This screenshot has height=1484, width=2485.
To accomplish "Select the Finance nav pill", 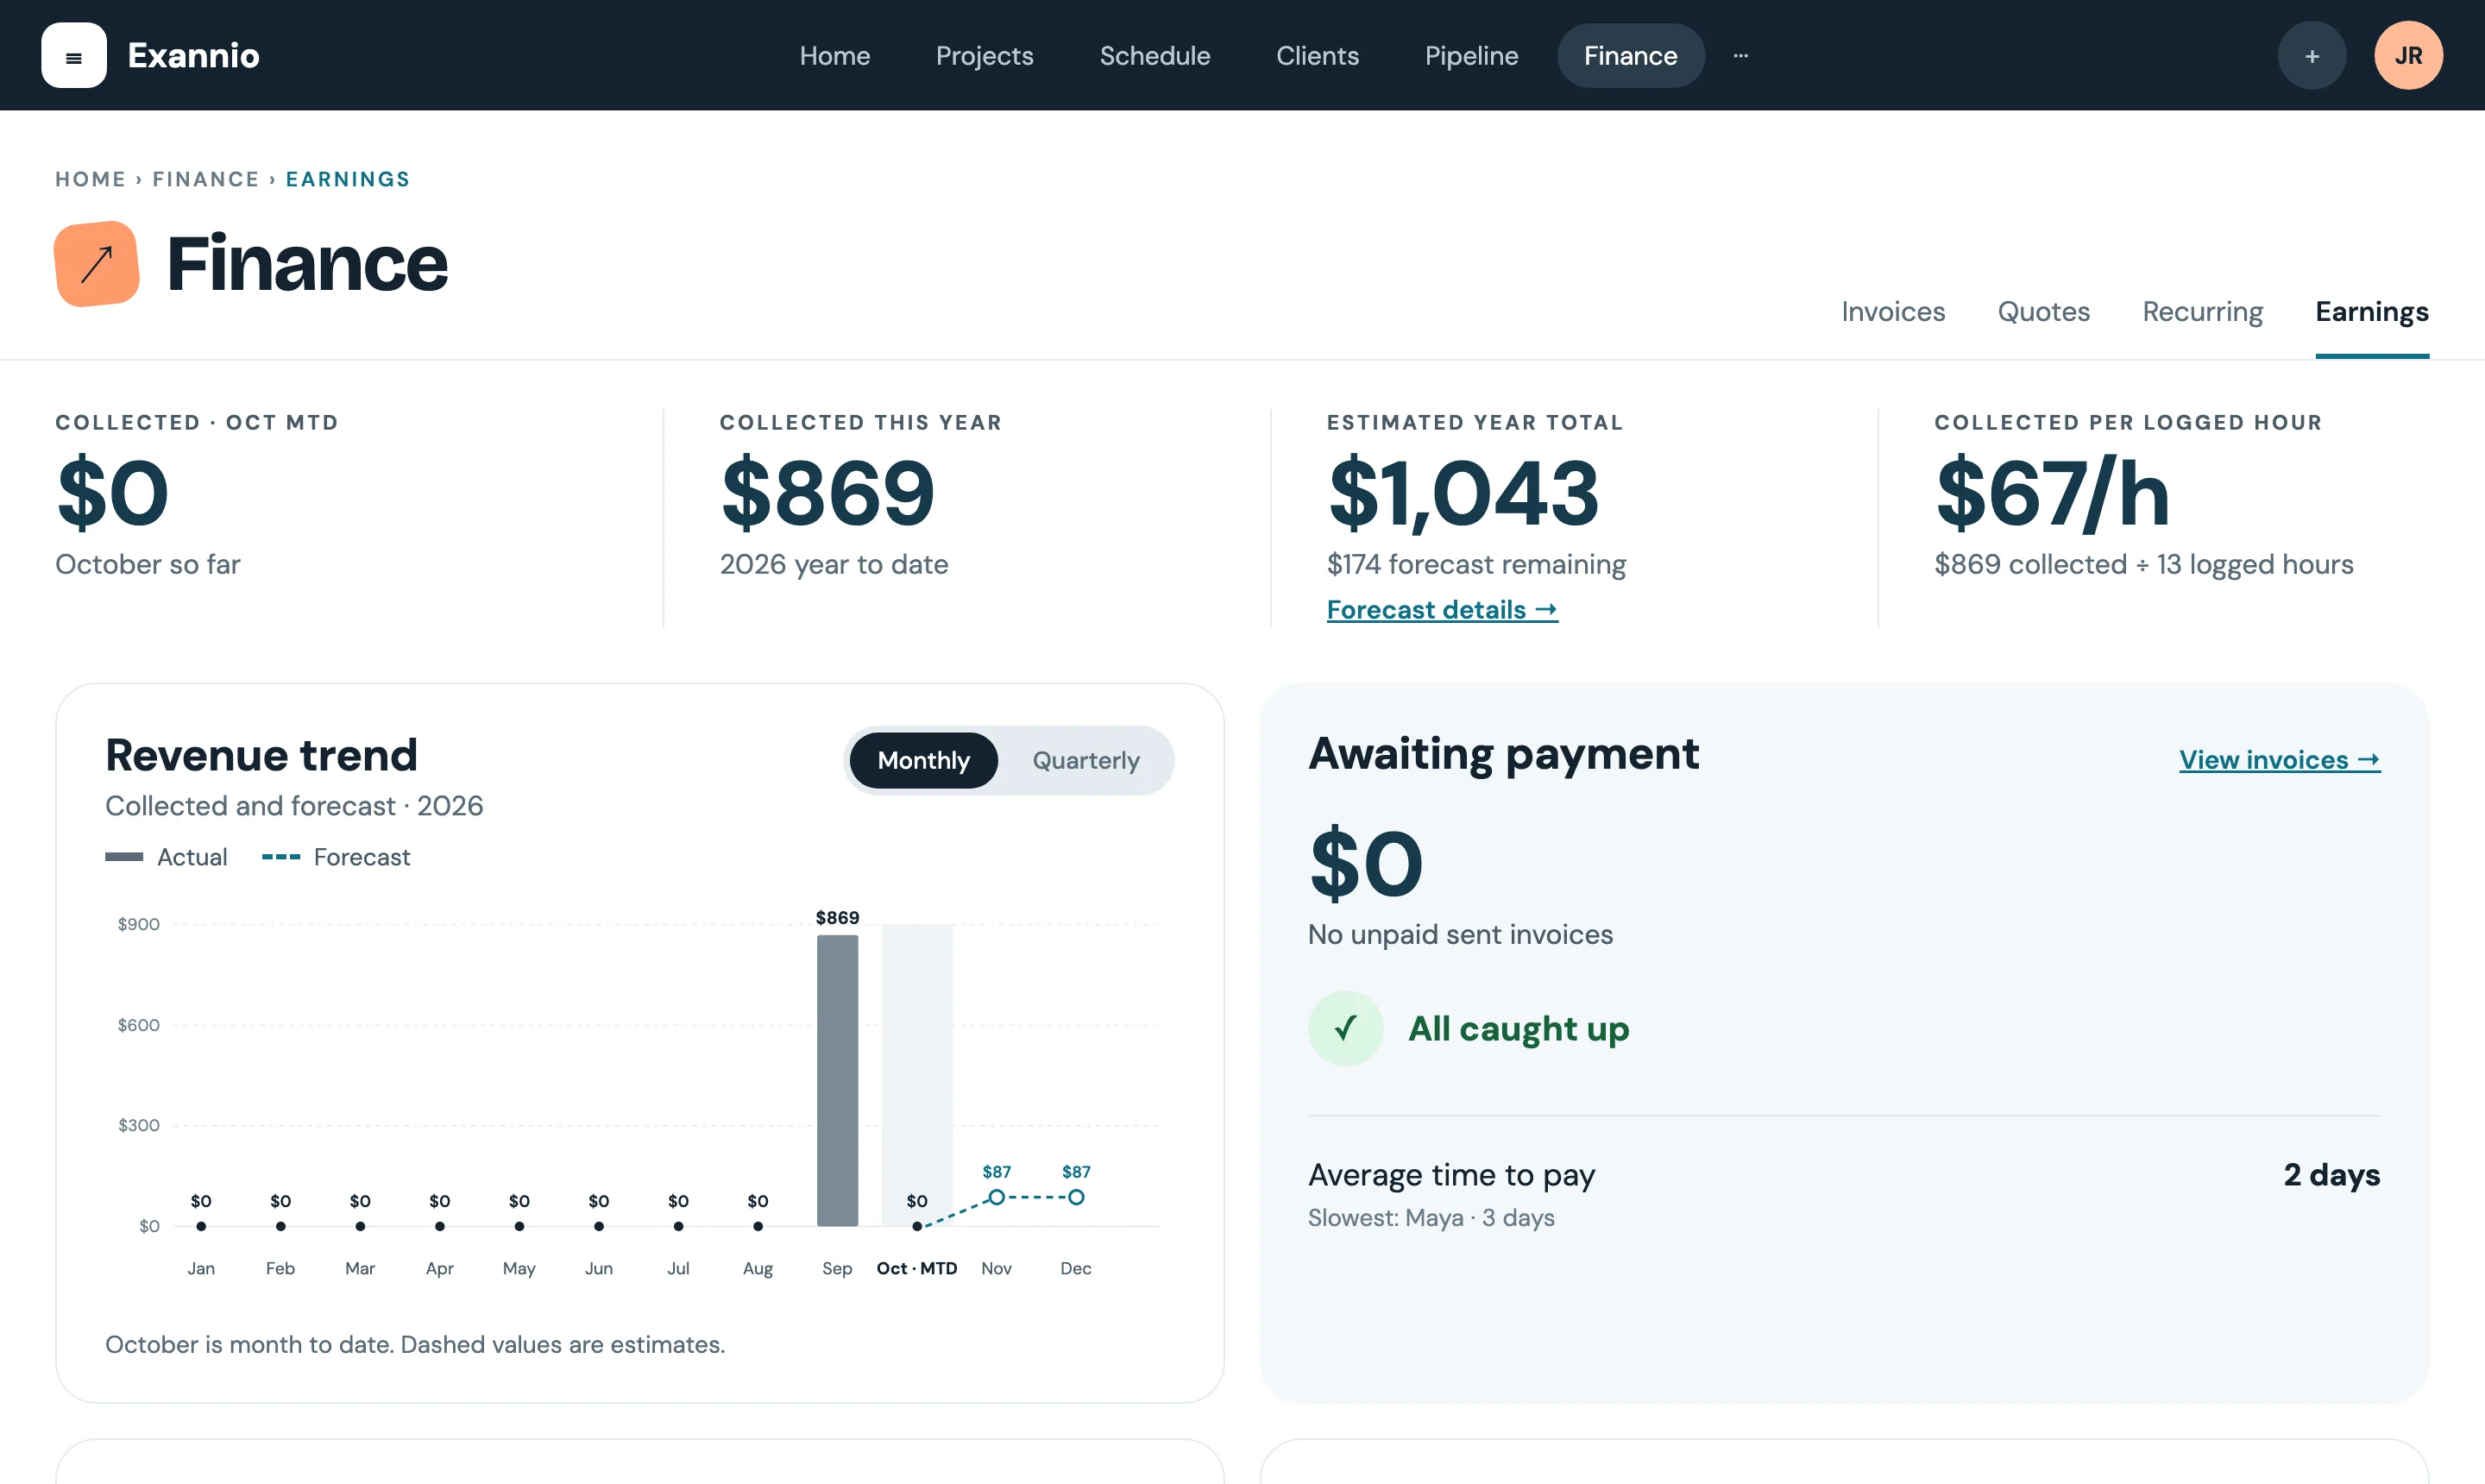I will coord(1631,56).
